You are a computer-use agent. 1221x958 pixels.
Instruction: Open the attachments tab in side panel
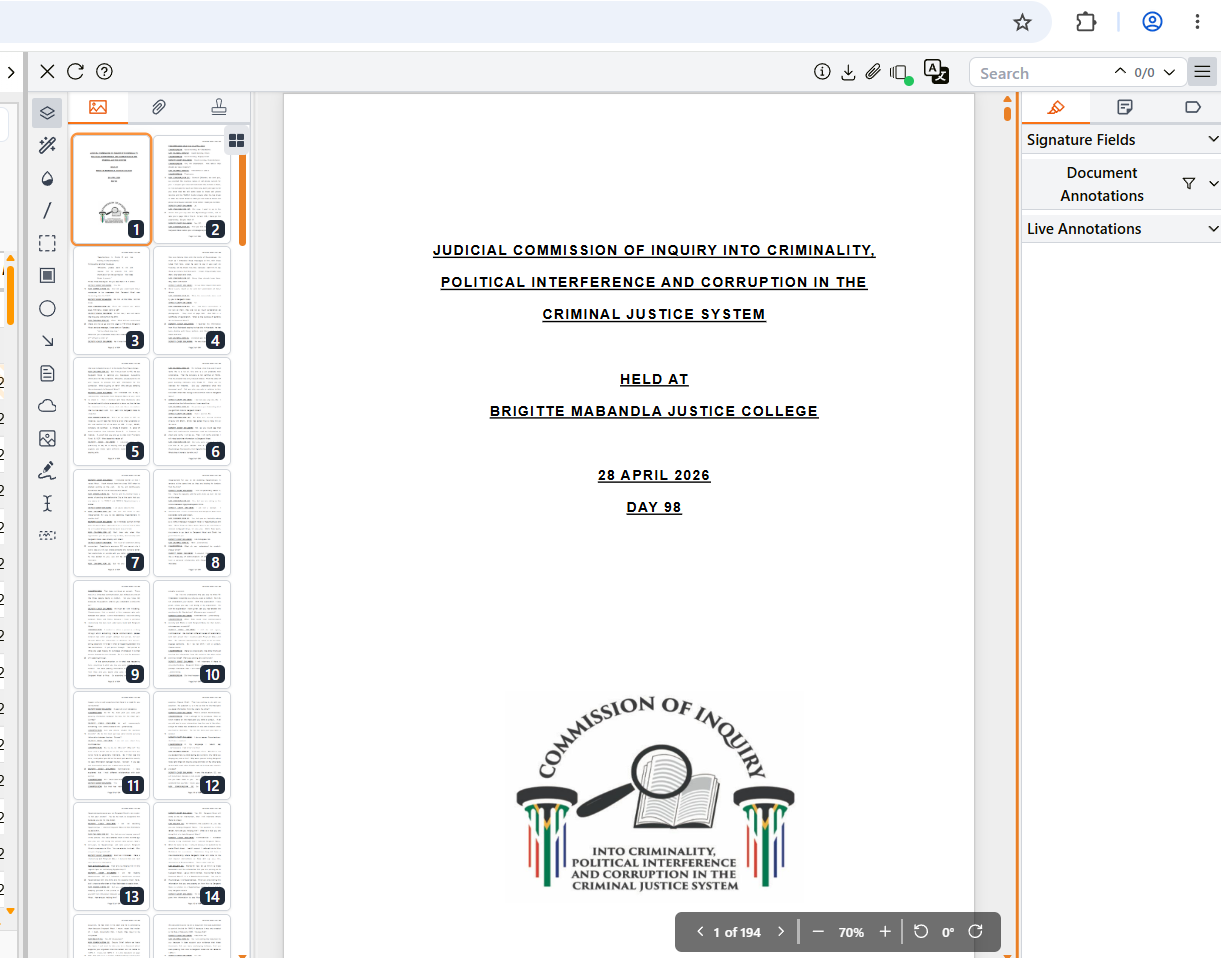click(158, 107)
